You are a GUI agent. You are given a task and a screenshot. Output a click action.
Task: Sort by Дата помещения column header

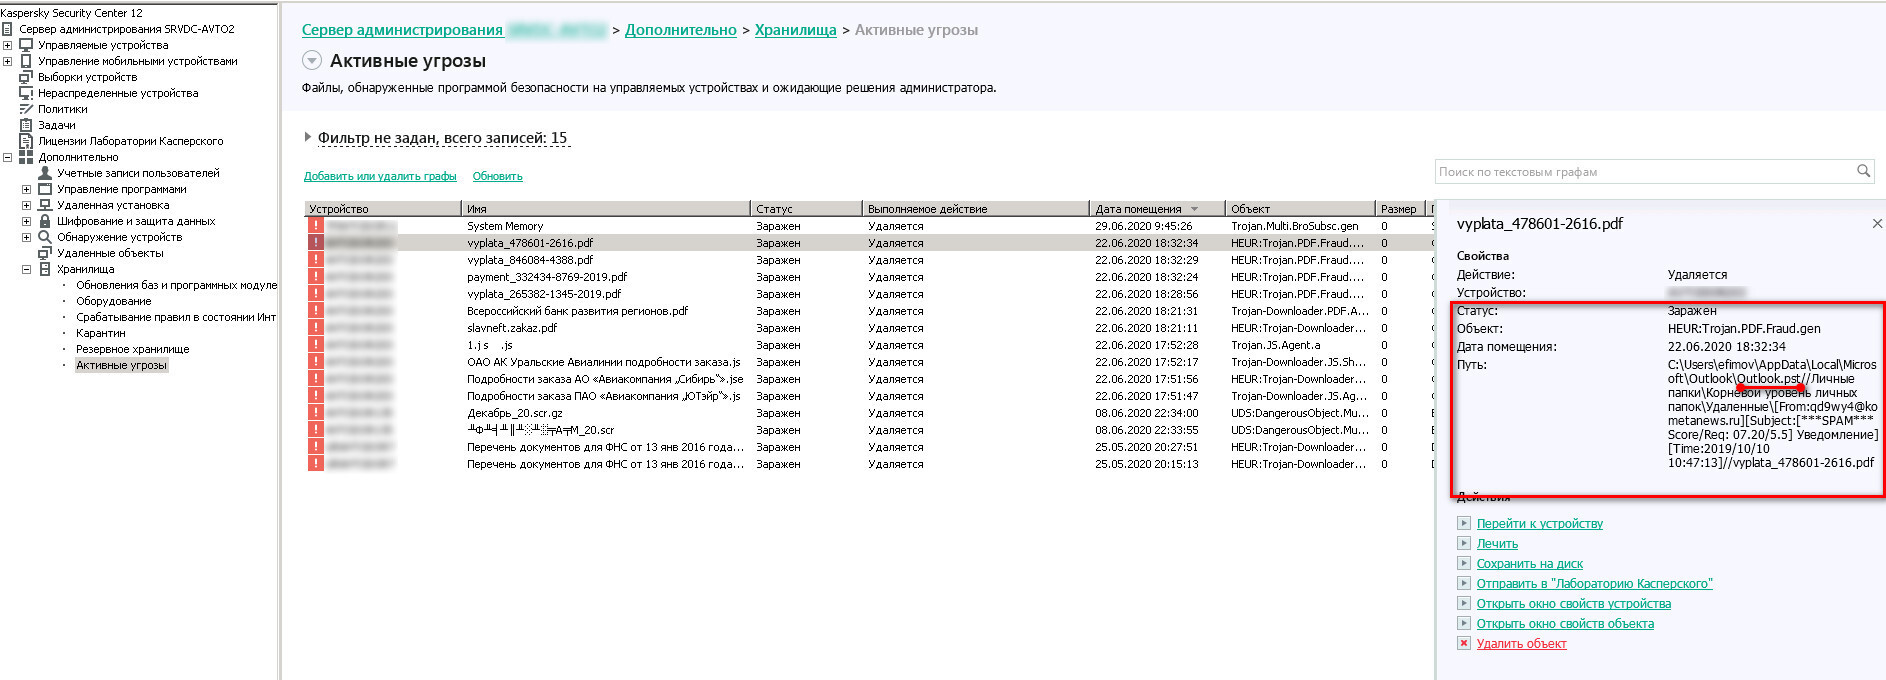click(x=1157, y=209)
